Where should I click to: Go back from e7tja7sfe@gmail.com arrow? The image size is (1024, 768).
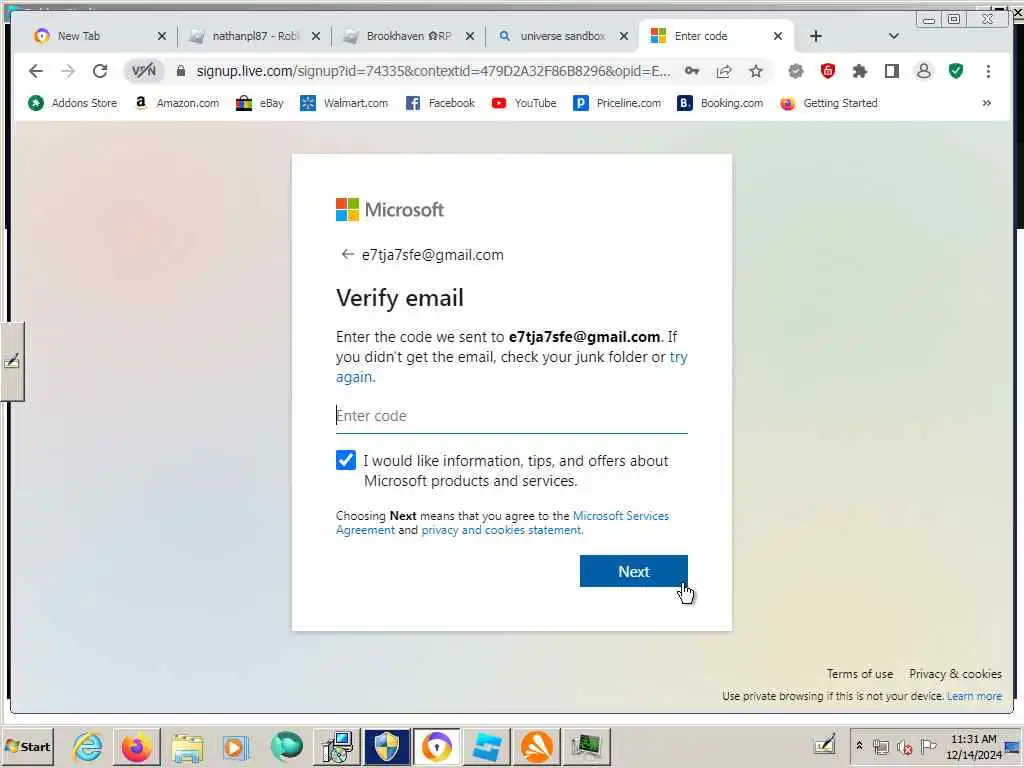click(347, 254)
